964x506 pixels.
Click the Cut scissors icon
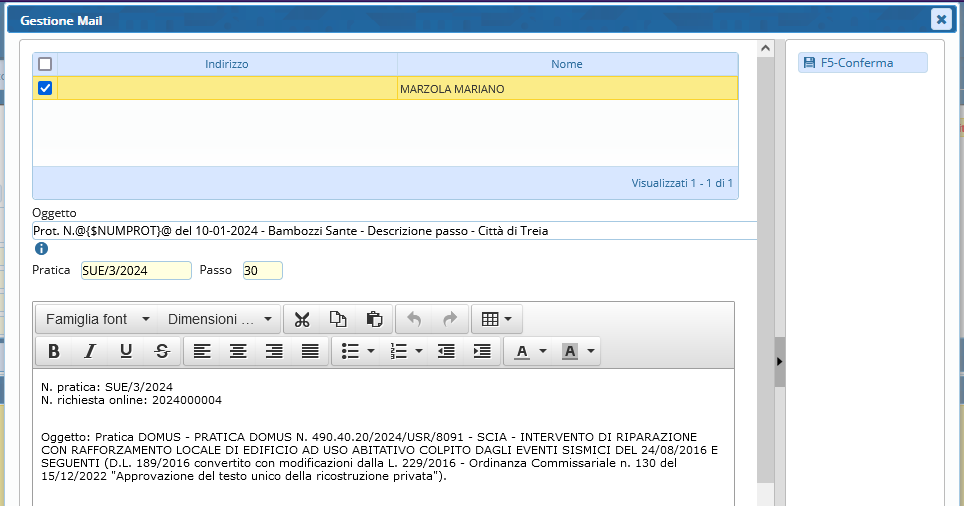tap(303, 319)
